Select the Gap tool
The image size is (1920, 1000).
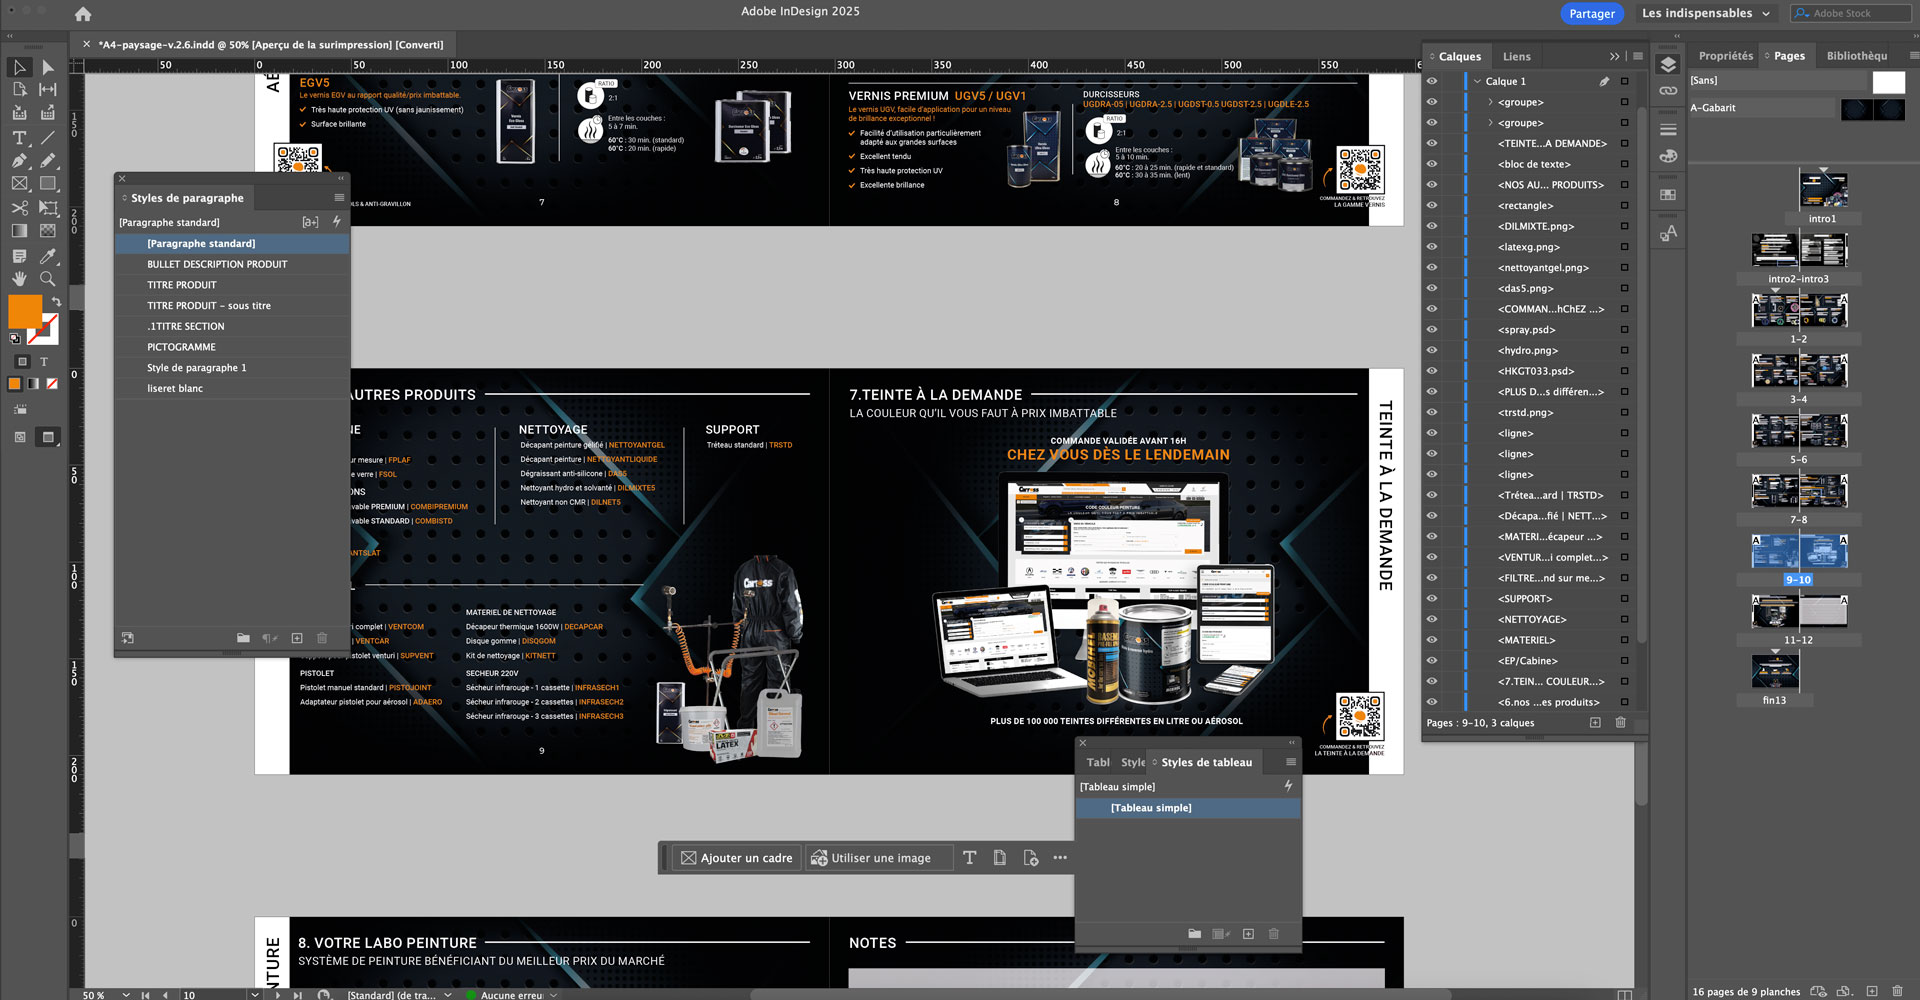point(47,90)
